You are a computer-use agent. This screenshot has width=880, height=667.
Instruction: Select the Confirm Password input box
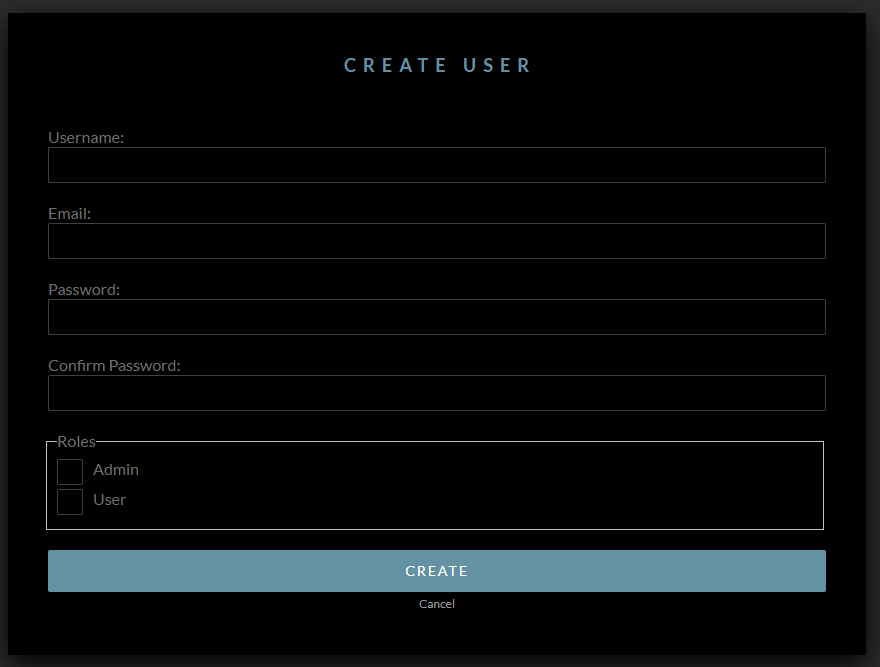pos(436,393)
